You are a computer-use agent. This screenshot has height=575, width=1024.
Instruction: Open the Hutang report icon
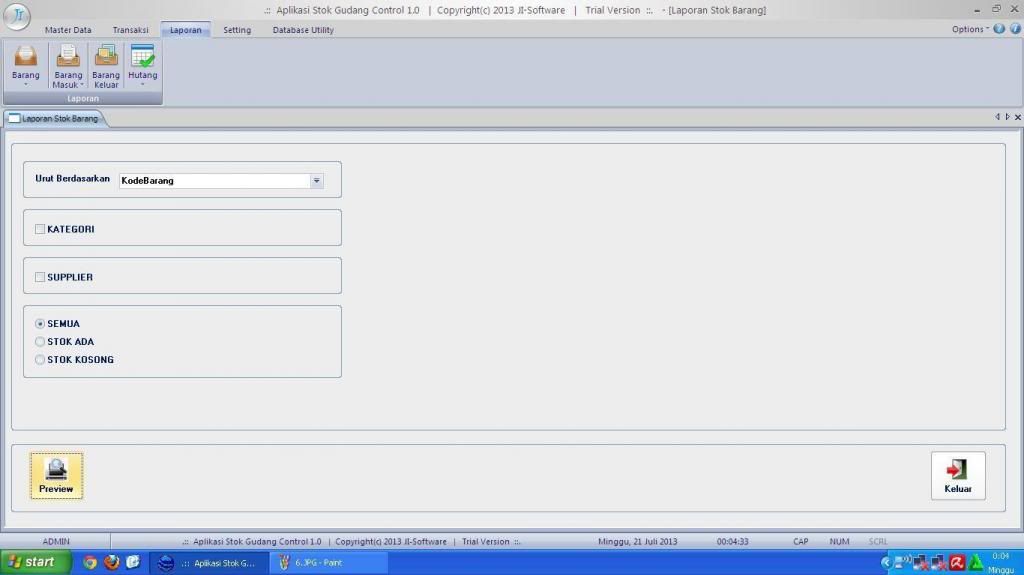(x=142, y=57)
